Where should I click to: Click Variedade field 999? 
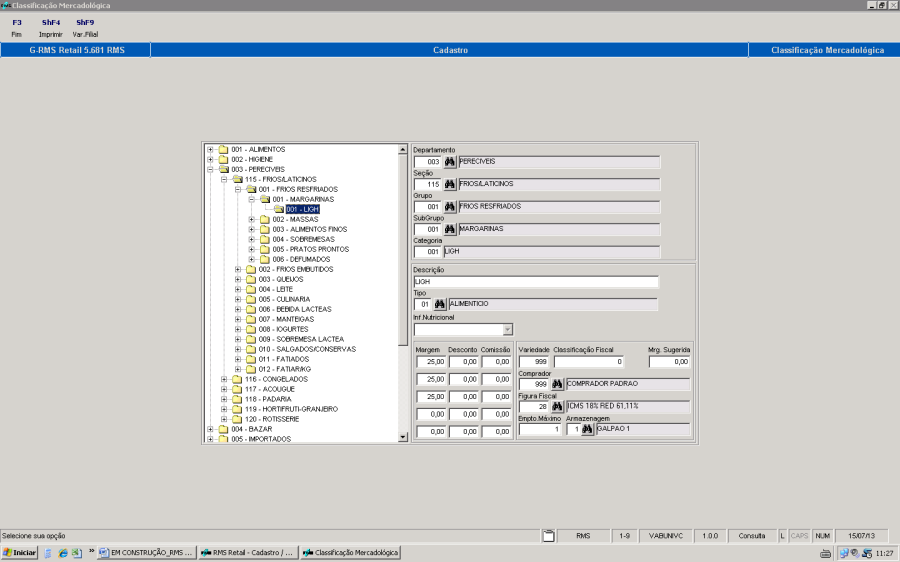pos(534,362)
